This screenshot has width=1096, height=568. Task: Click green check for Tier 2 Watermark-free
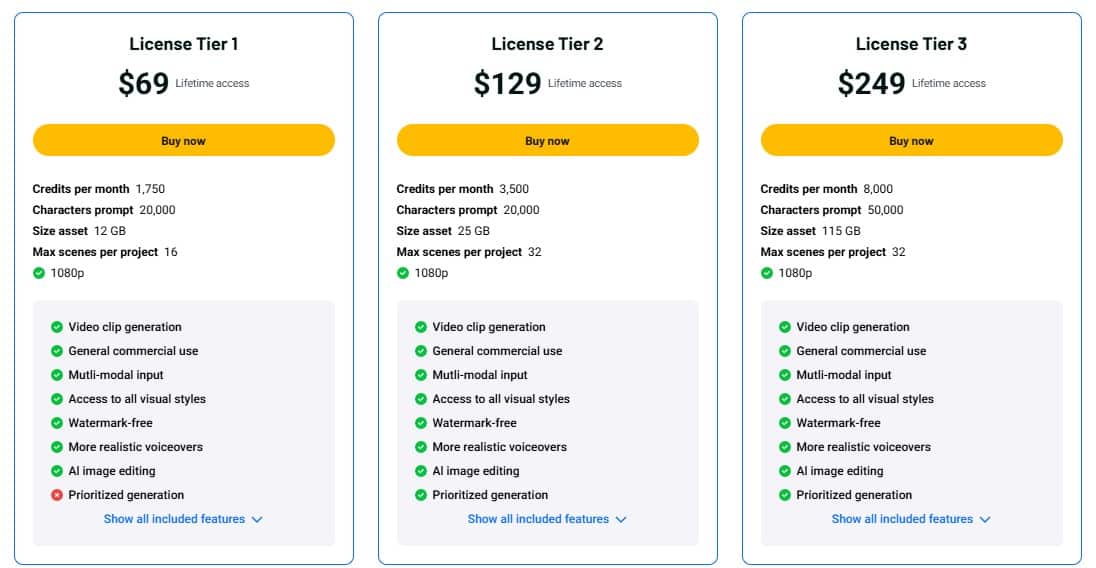(421, 423)
